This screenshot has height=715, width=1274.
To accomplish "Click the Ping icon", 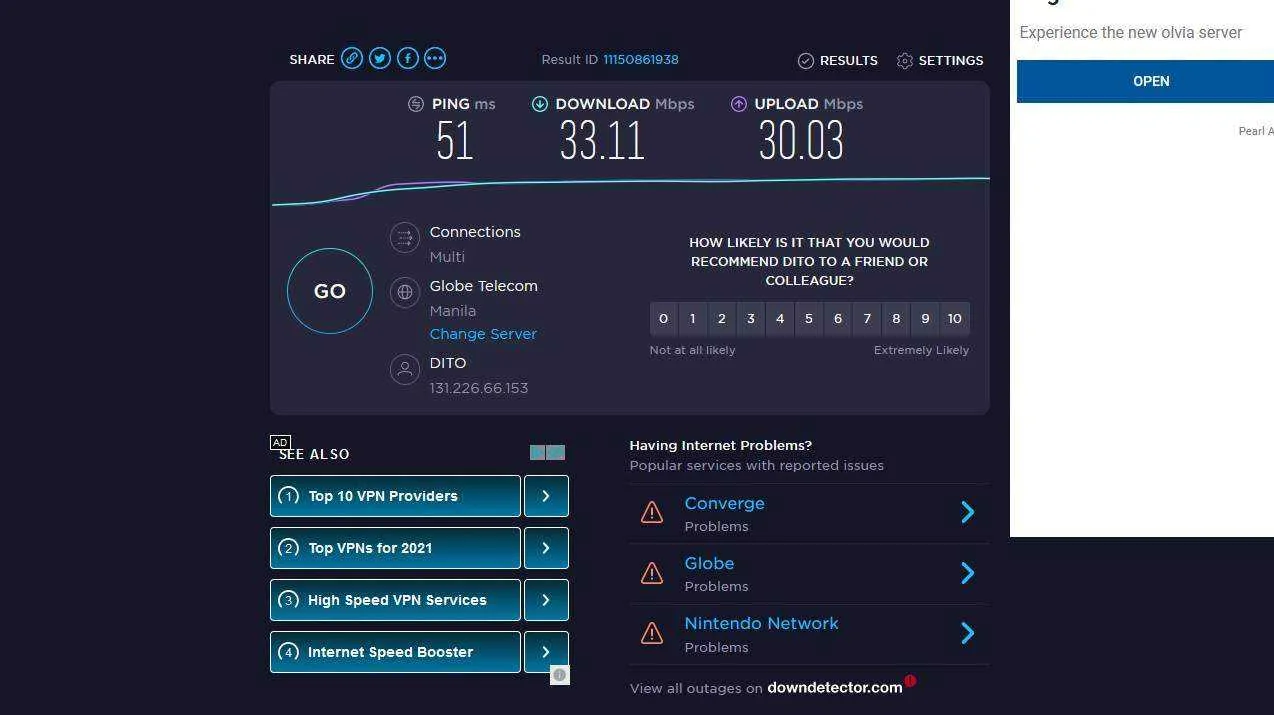I will (x=416, y=104).
